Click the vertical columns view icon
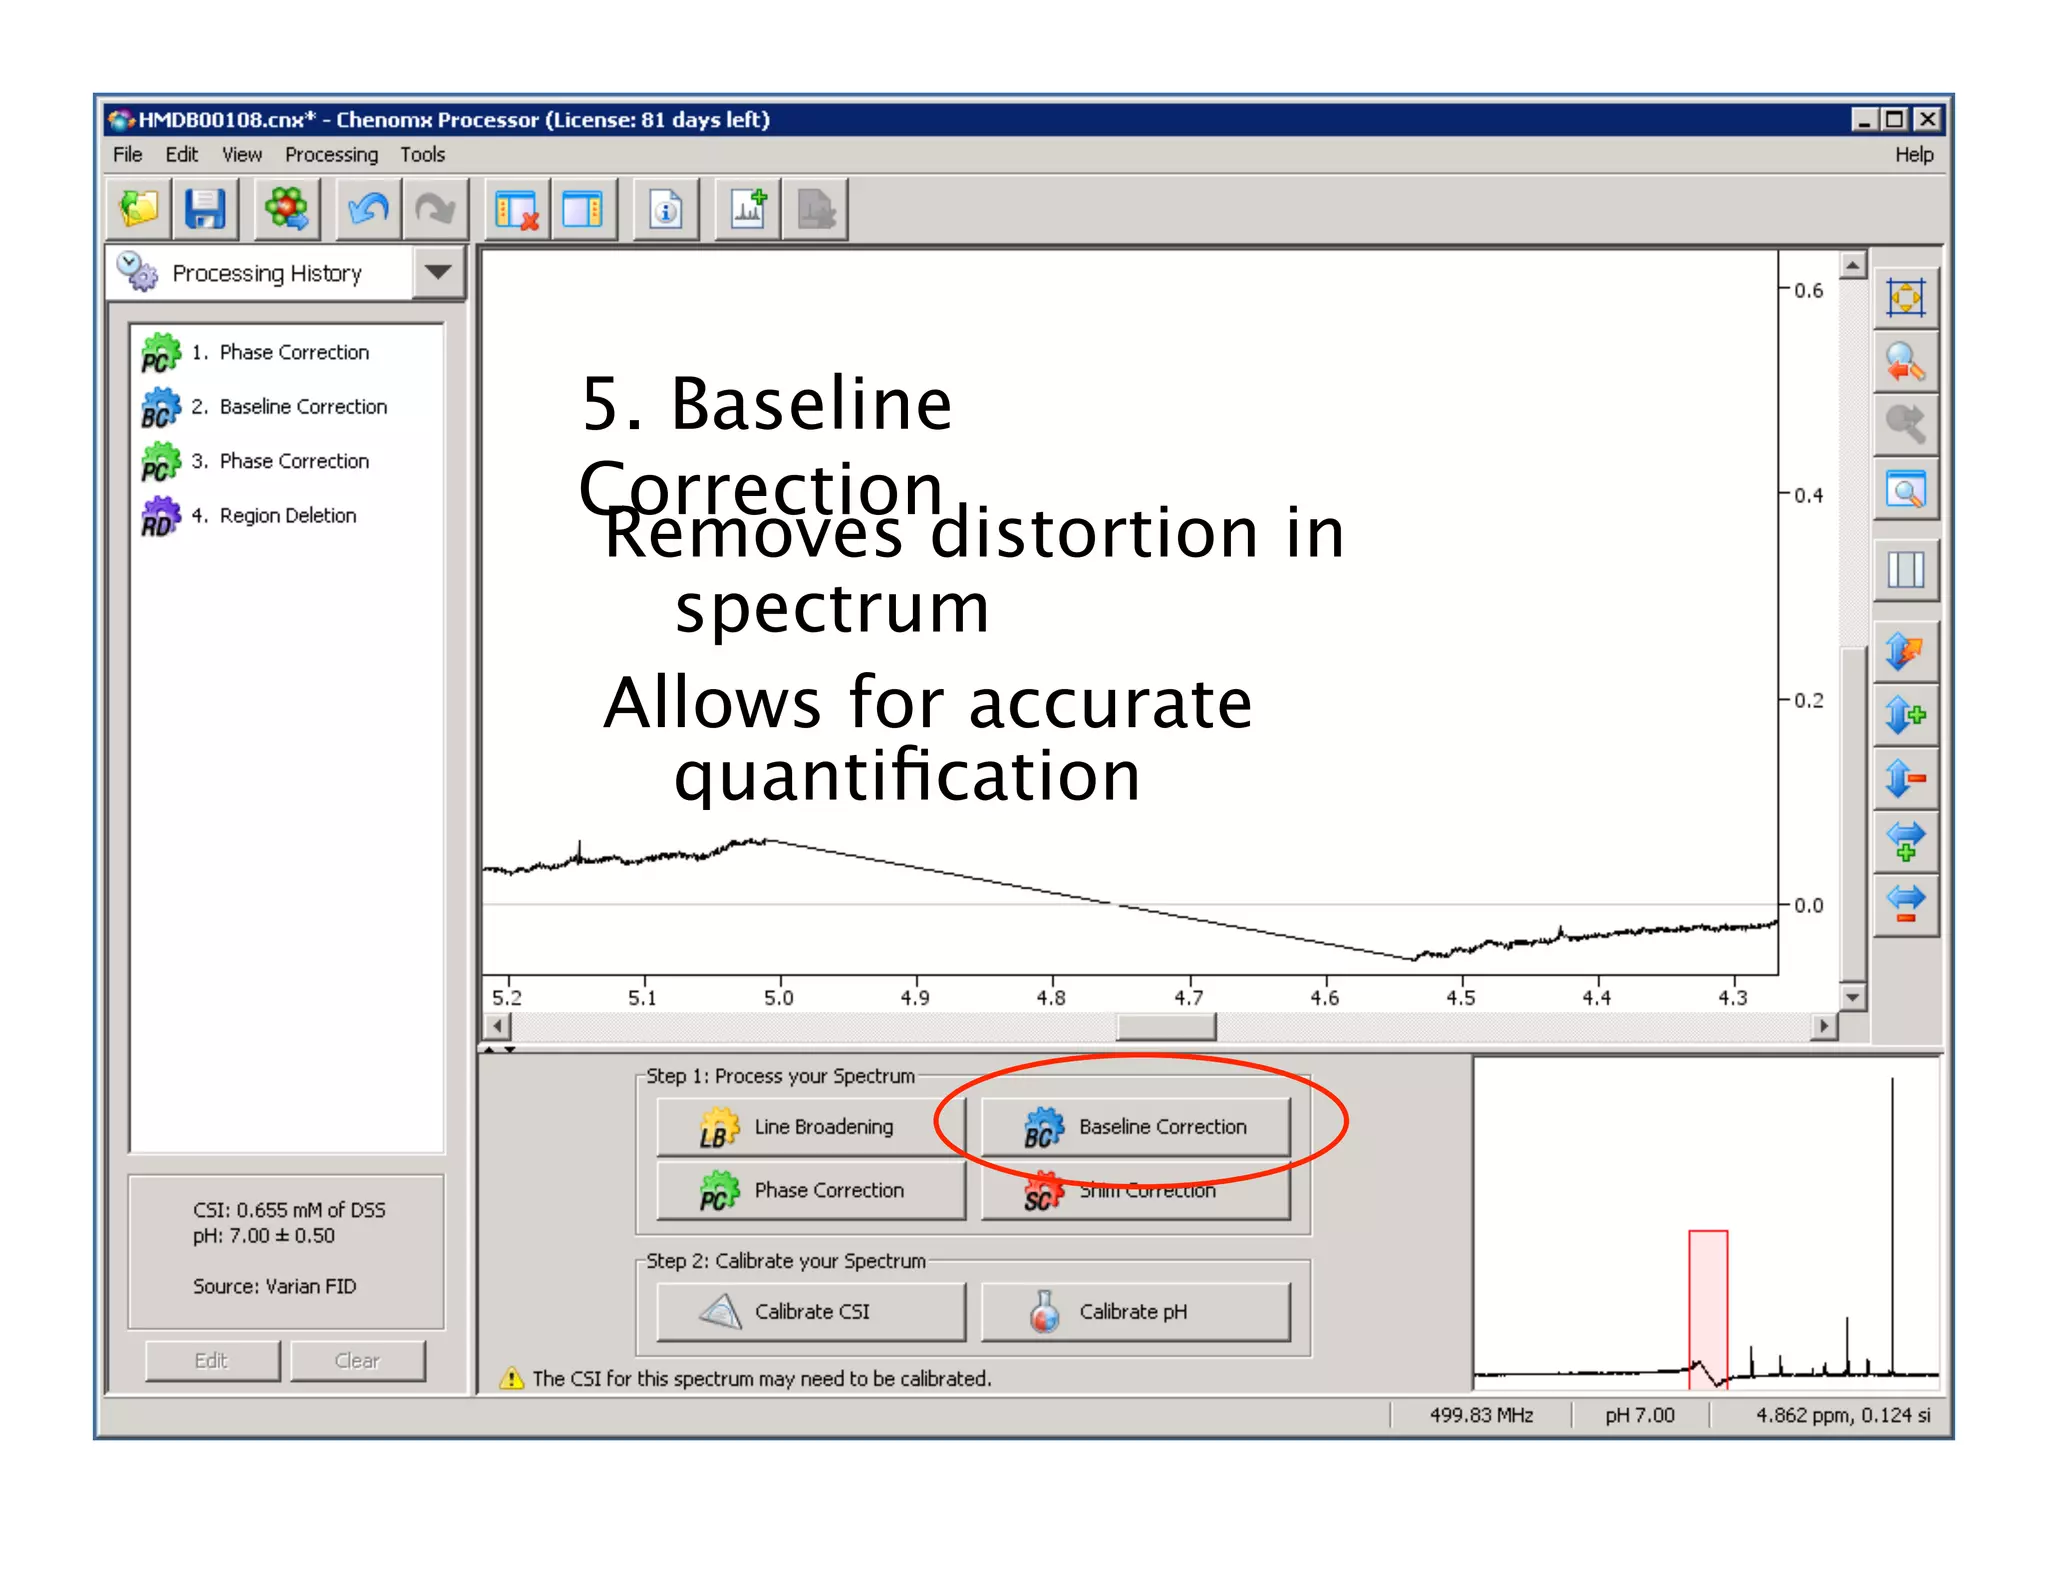2048x1582 pixels. tap(1906, 570)
